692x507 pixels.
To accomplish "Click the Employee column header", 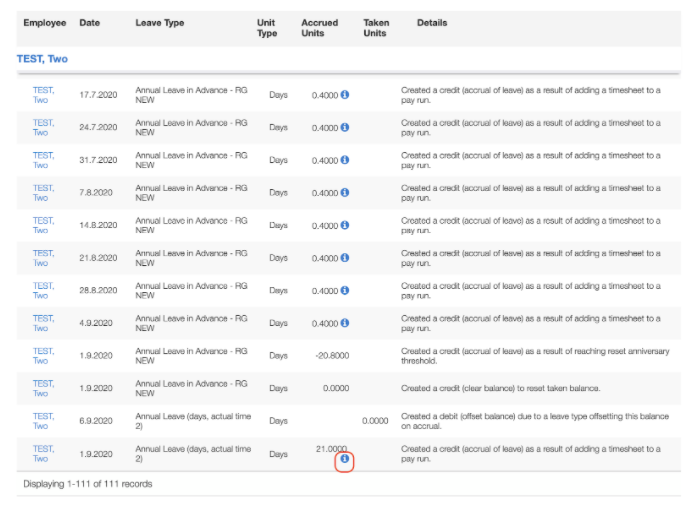I will coord(44,23).
